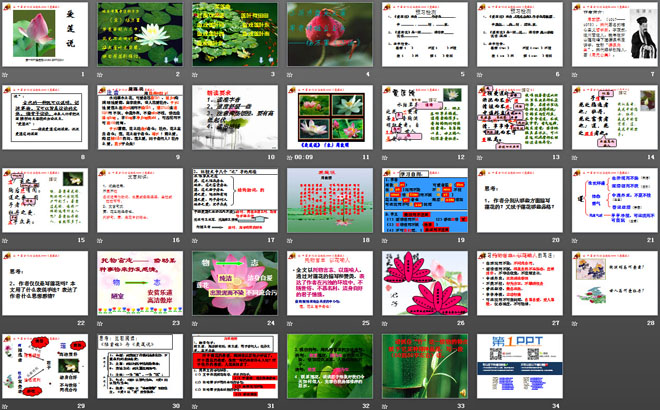Select slide 21 with the blue bracket diagram
This screenshot has width=660, height=410.
coord(615,200)
